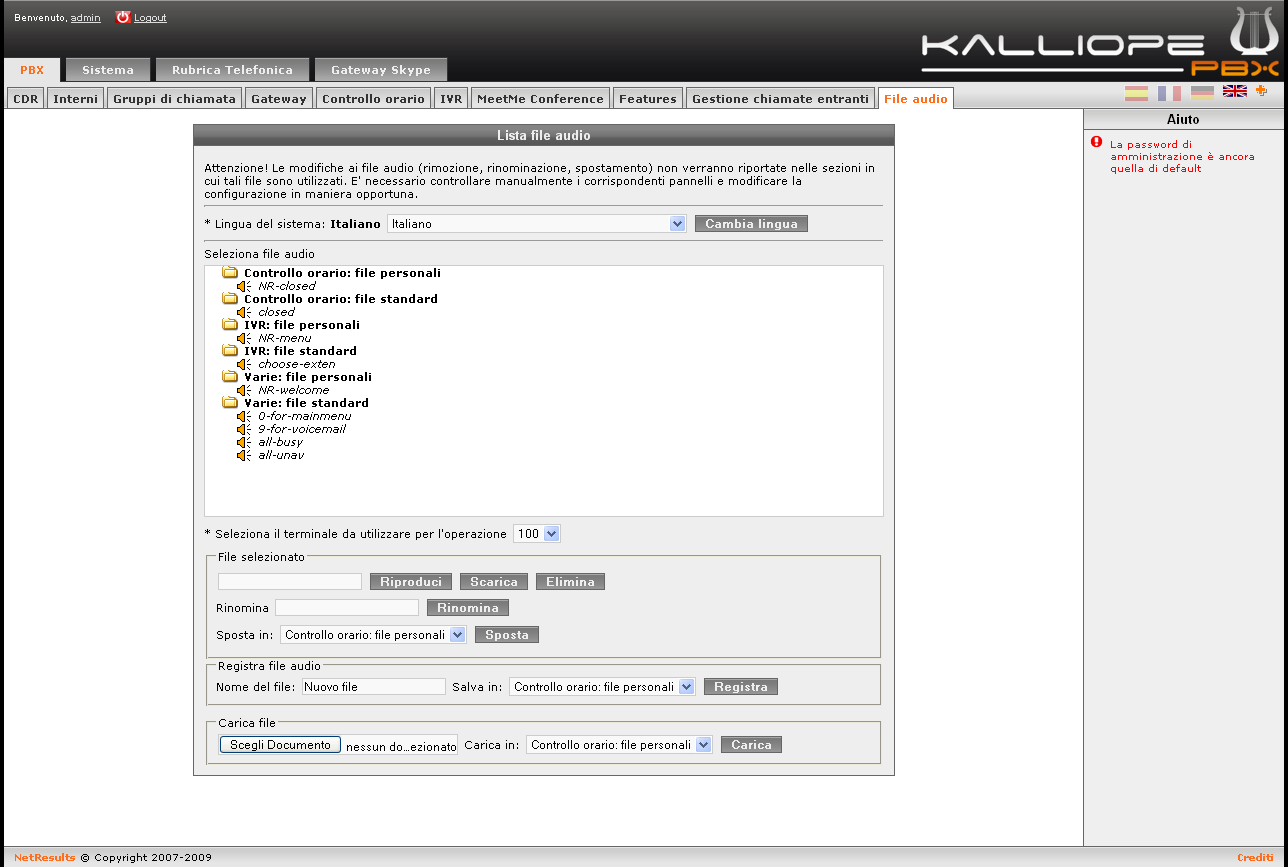Switch language using the French flag
The height and width of the screenshot is (867, 1288).
(x=1169, y=93)
